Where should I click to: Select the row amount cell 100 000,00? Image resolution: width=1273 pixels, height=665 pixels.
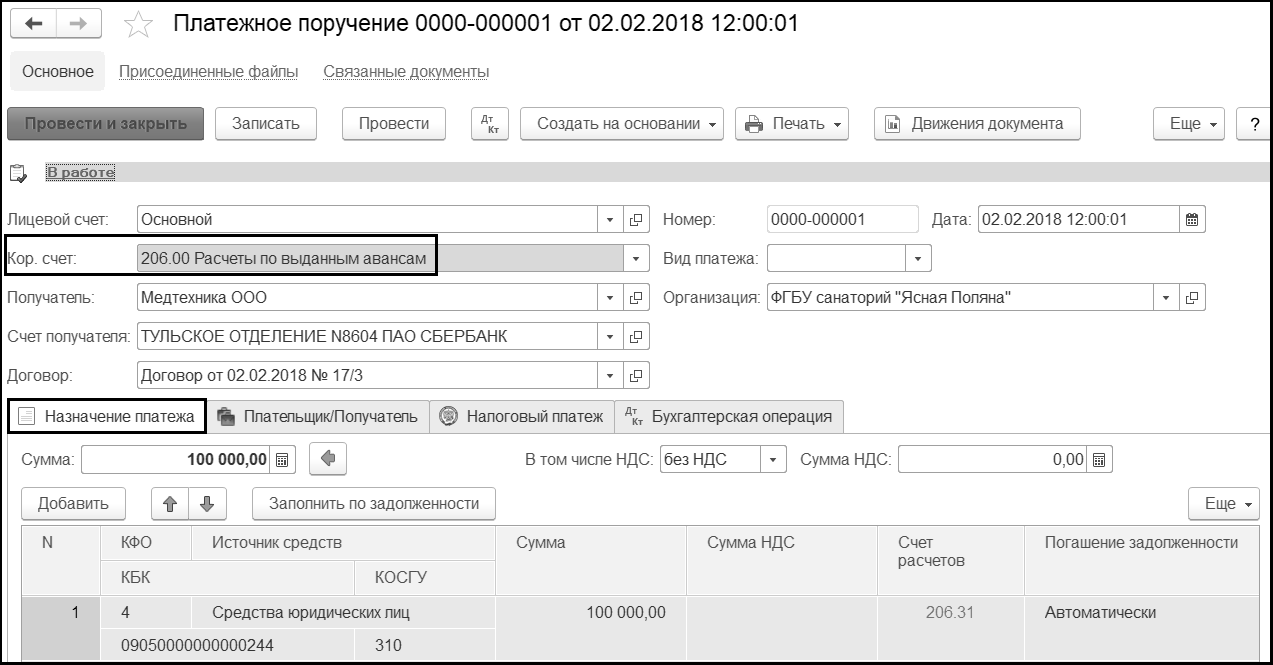591,613
